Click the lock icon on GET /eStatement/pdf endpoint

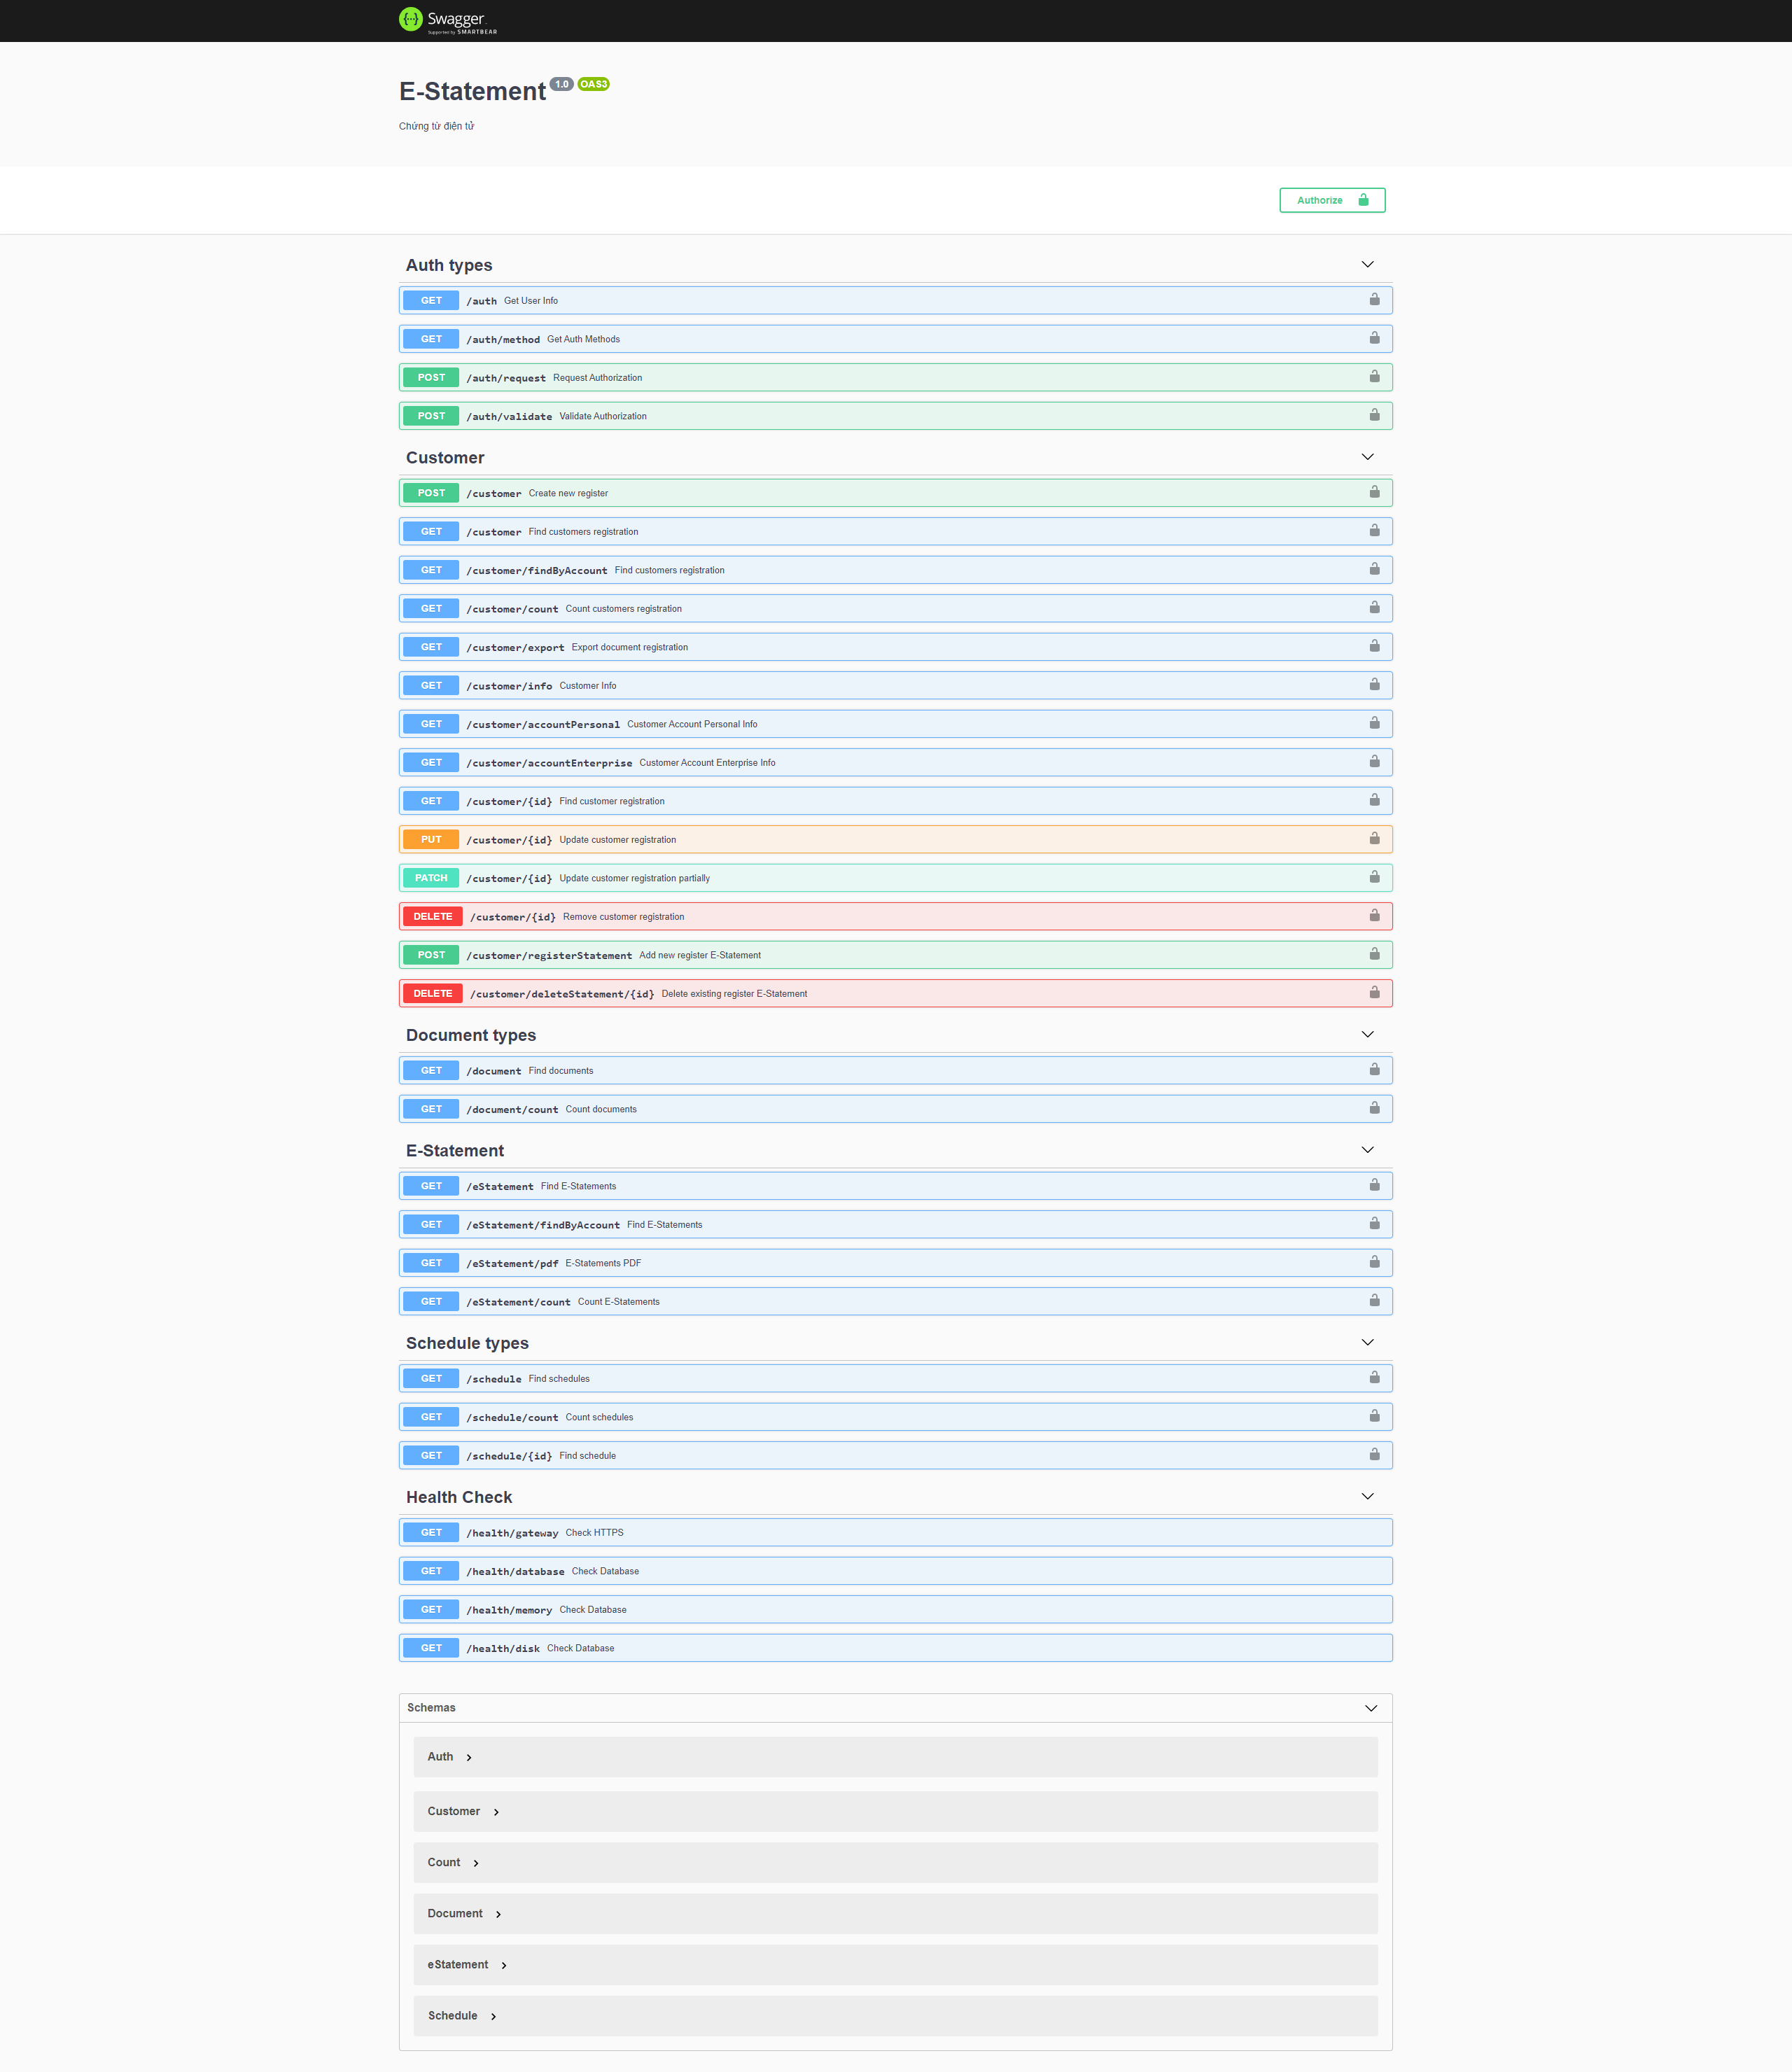click(1376, 1262)
